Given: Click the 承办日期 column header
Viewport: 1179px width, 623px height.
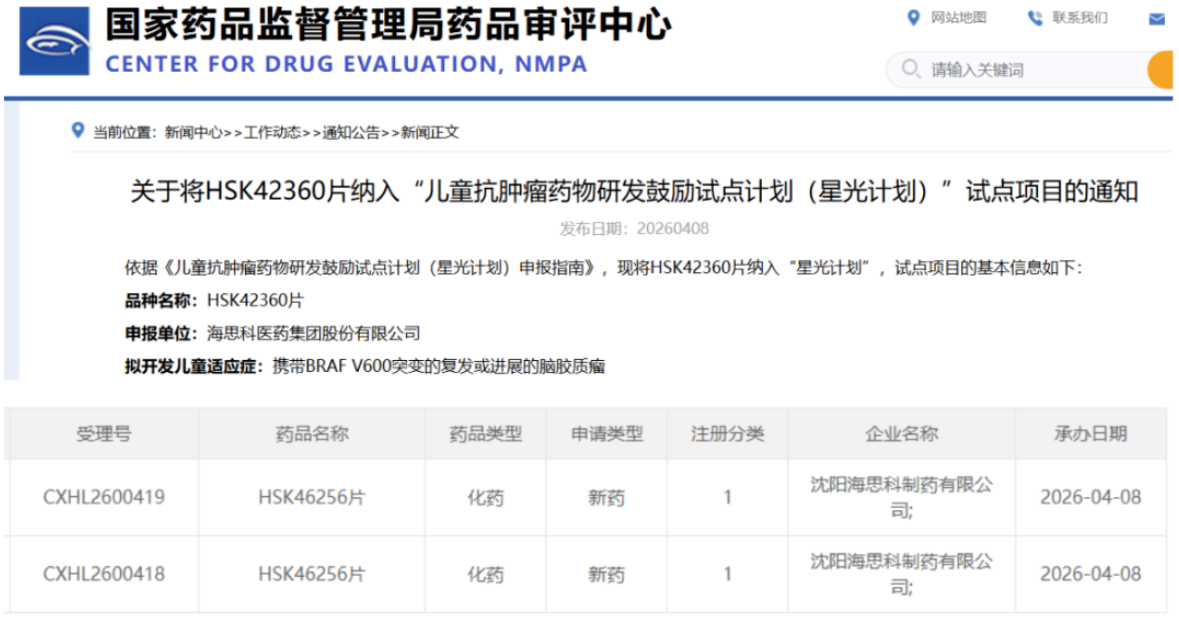Looking at the screenshot, I should (1090, 434).
